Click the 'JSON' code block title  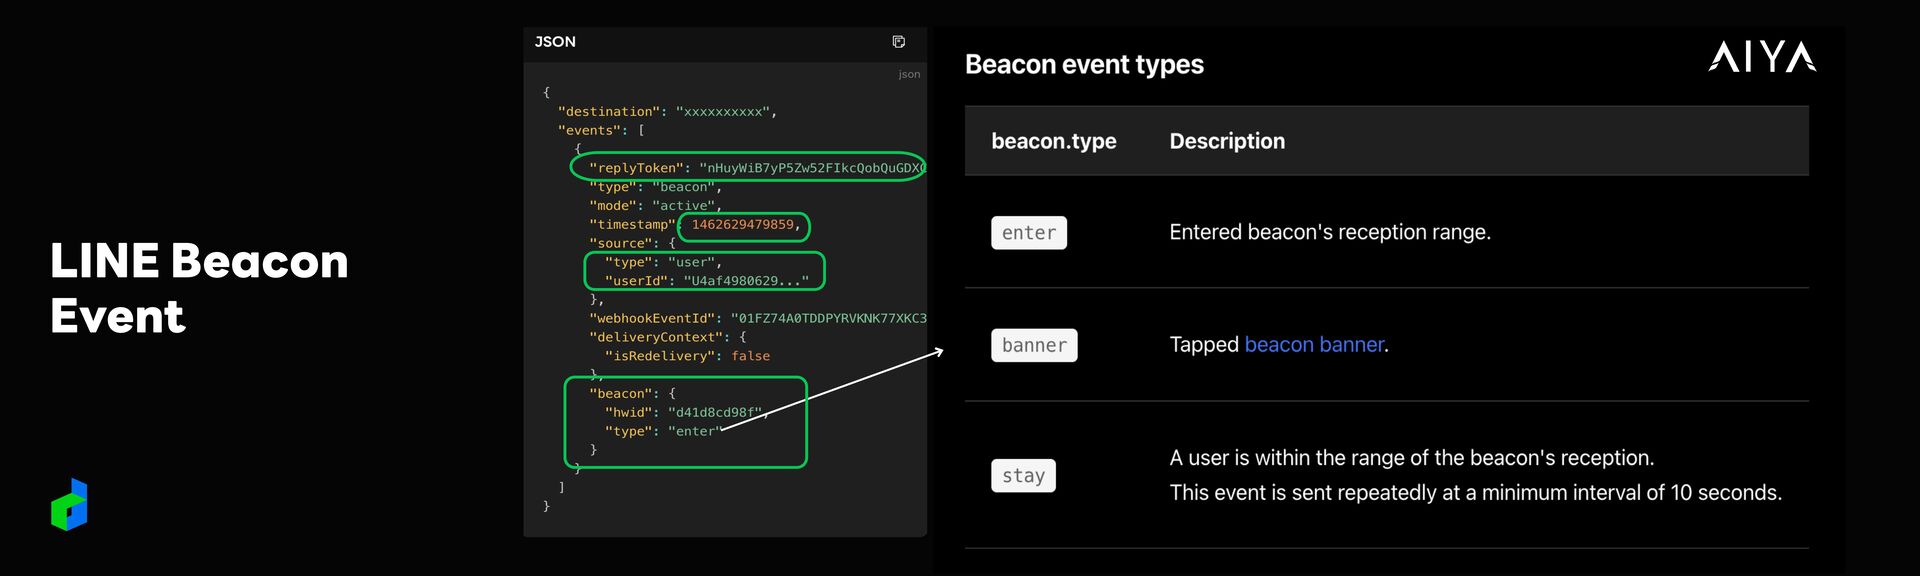(x=555, y=42)
